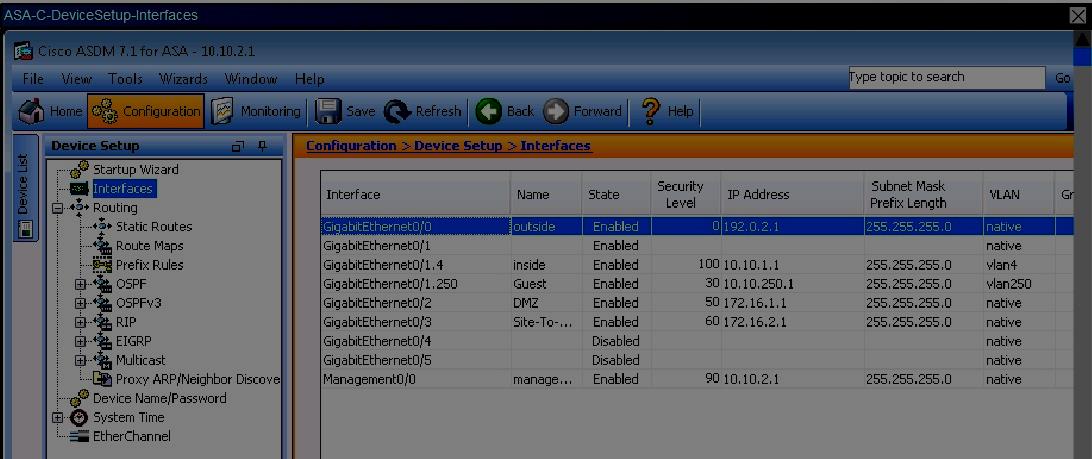Expand the RIP branch

pyautogui.click(x=80, y=322)
